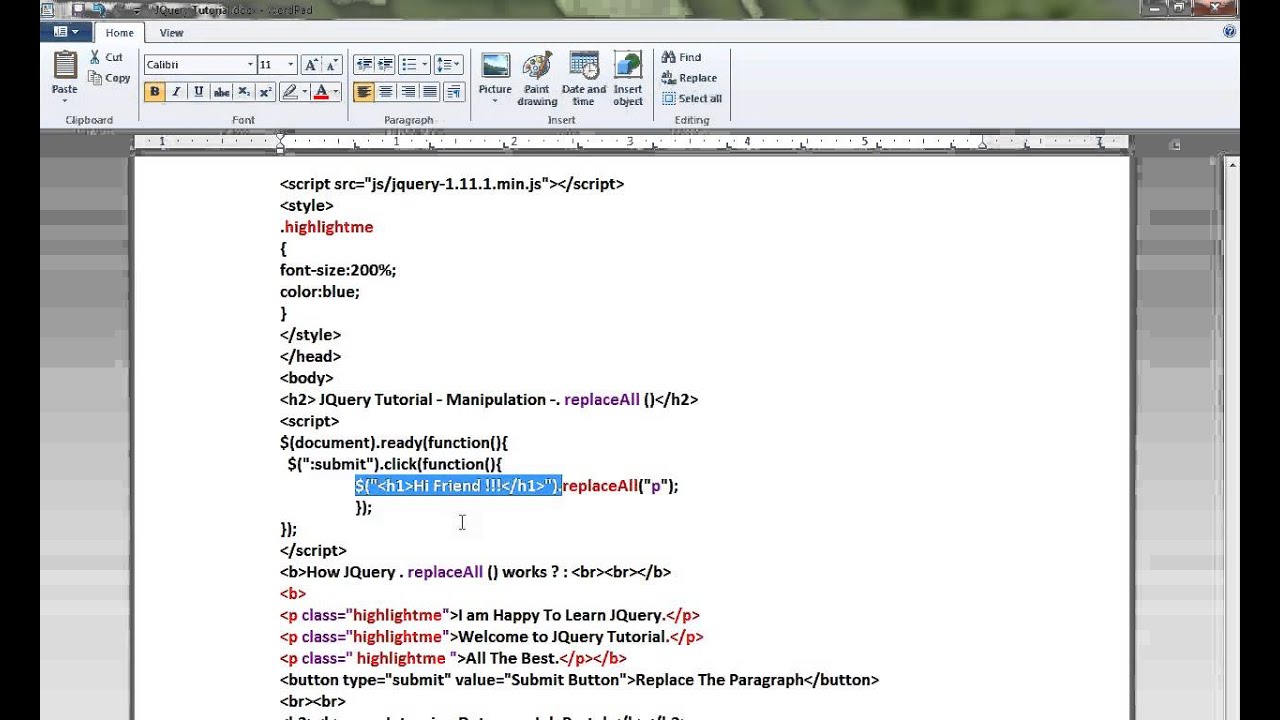The width and height of the screenshot is (1280, 720).
Task: Click the first-line indent marker on the ruler
Action: pyautogui.click(x=281, y=137)
